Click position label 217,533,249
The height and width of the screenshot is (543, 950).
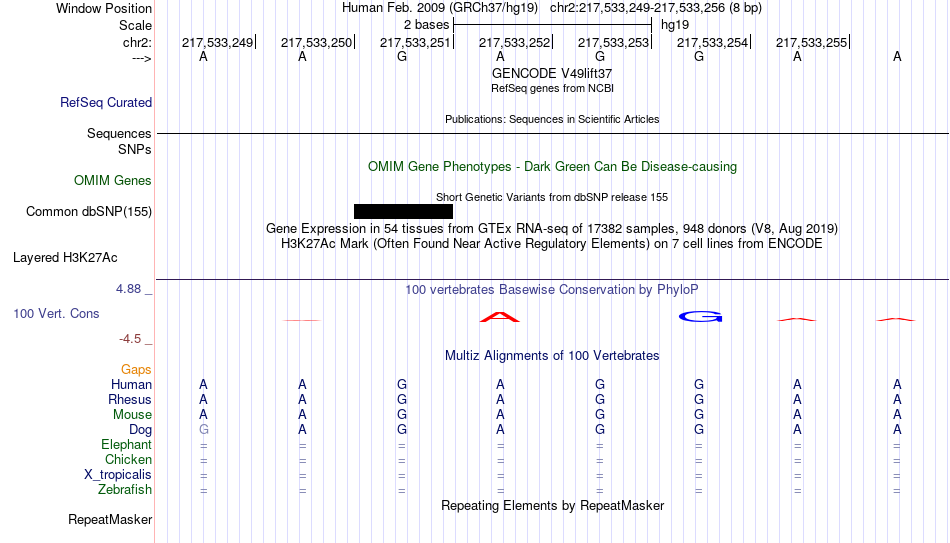218,42
